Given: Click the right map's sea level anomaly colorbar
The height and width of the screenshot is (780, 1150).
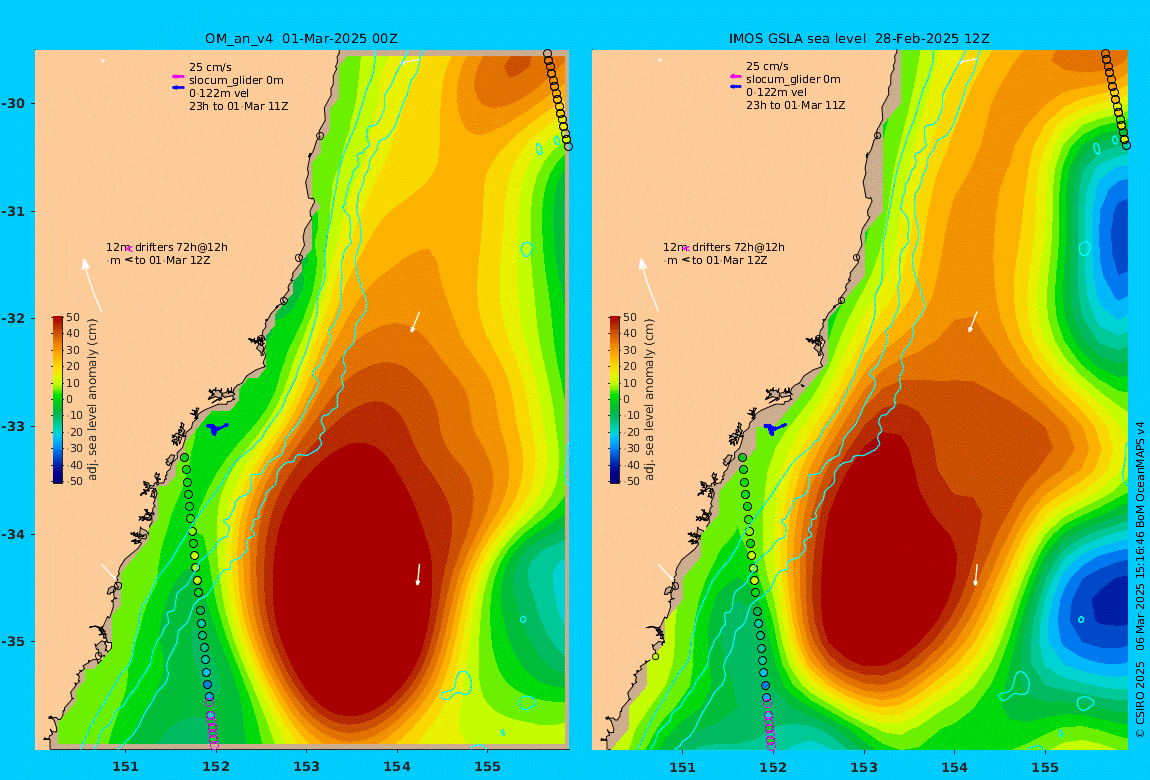Looking at the screenshot, I should (x=615, y=400).
